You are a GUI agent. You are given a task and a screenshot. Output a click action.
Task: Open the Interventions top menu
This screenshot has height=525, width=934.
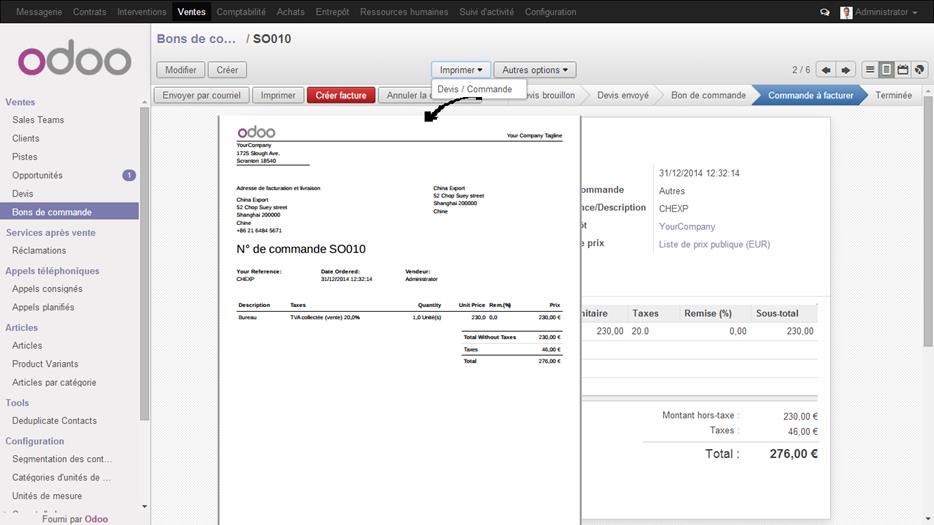click(x=142, y=12)
